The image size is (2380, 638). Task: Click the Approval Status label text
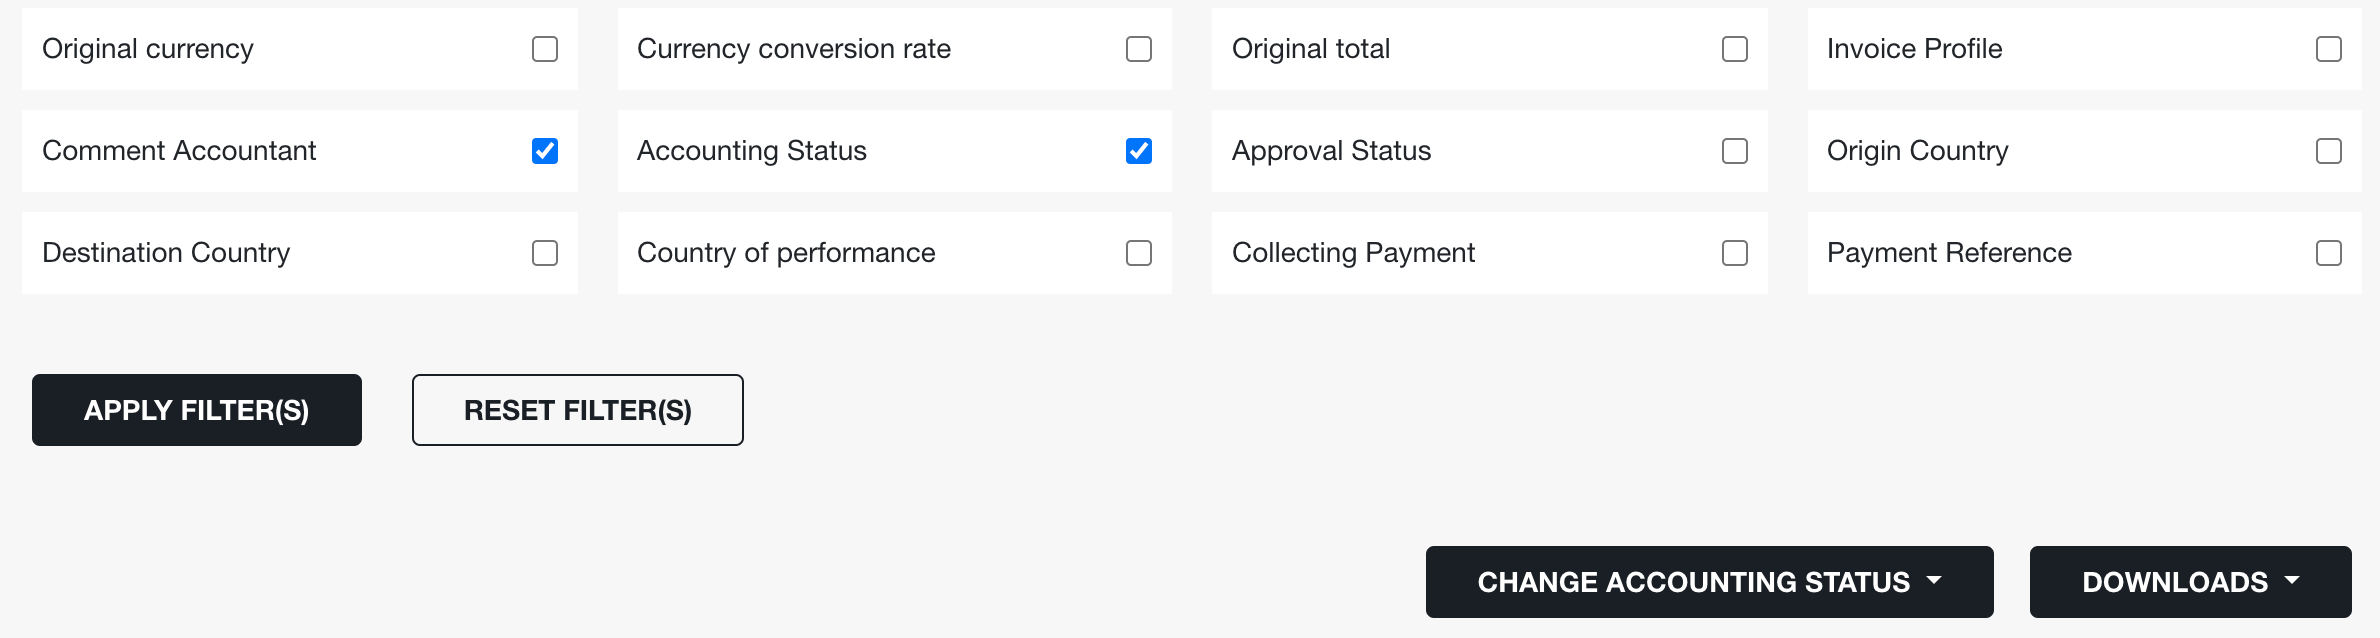(x=1331, y=151)
